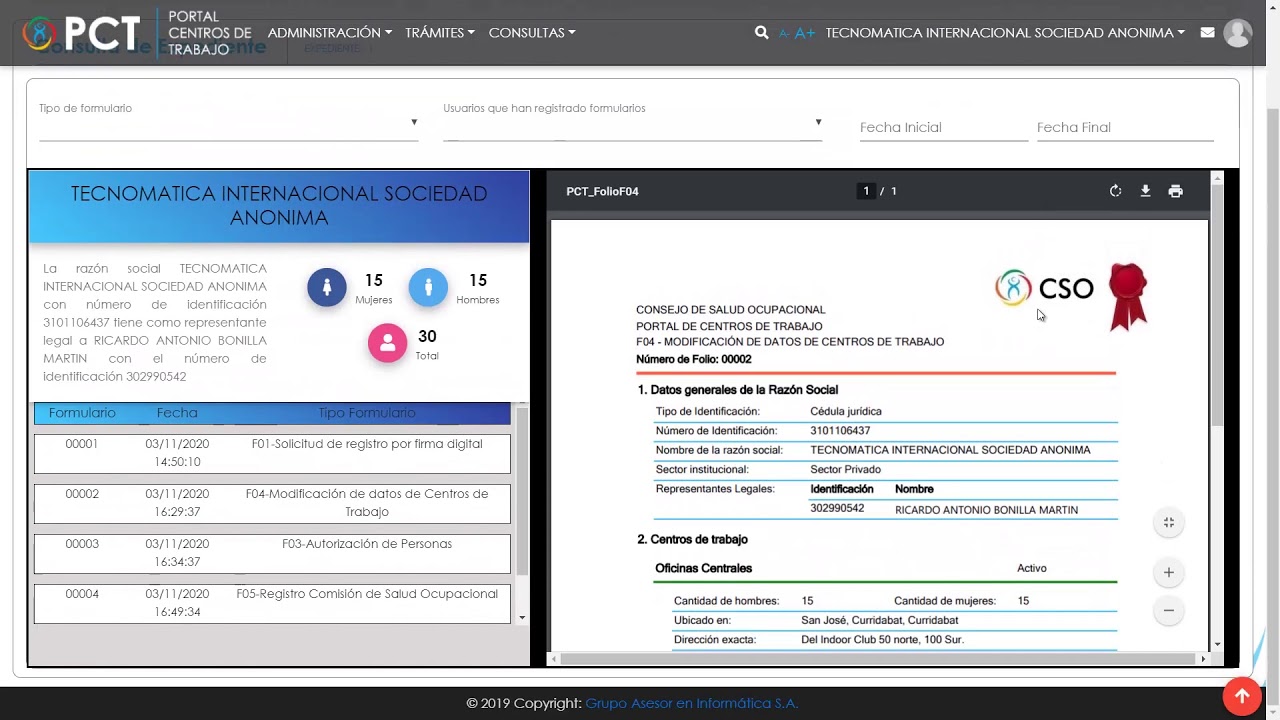Image resolution: width=1280 pixels, height=720 pixels.
Task: Zoom out of the PDF
Action: pos(1168,610)
